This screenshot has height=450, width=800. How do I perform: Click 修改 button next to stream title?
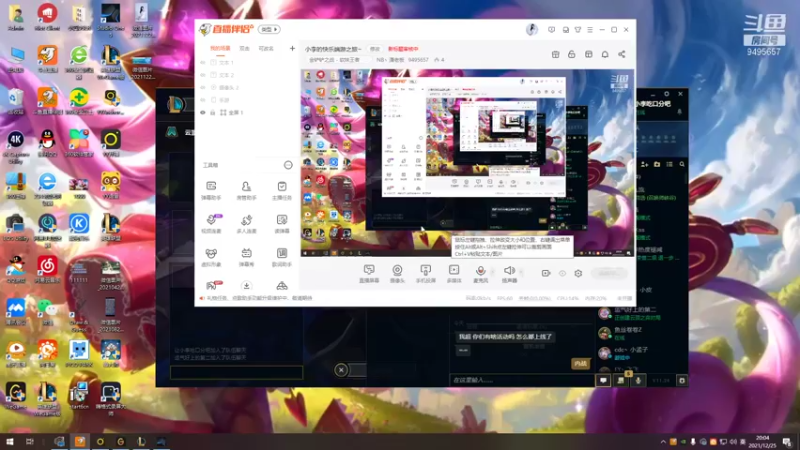pos(375,49)
